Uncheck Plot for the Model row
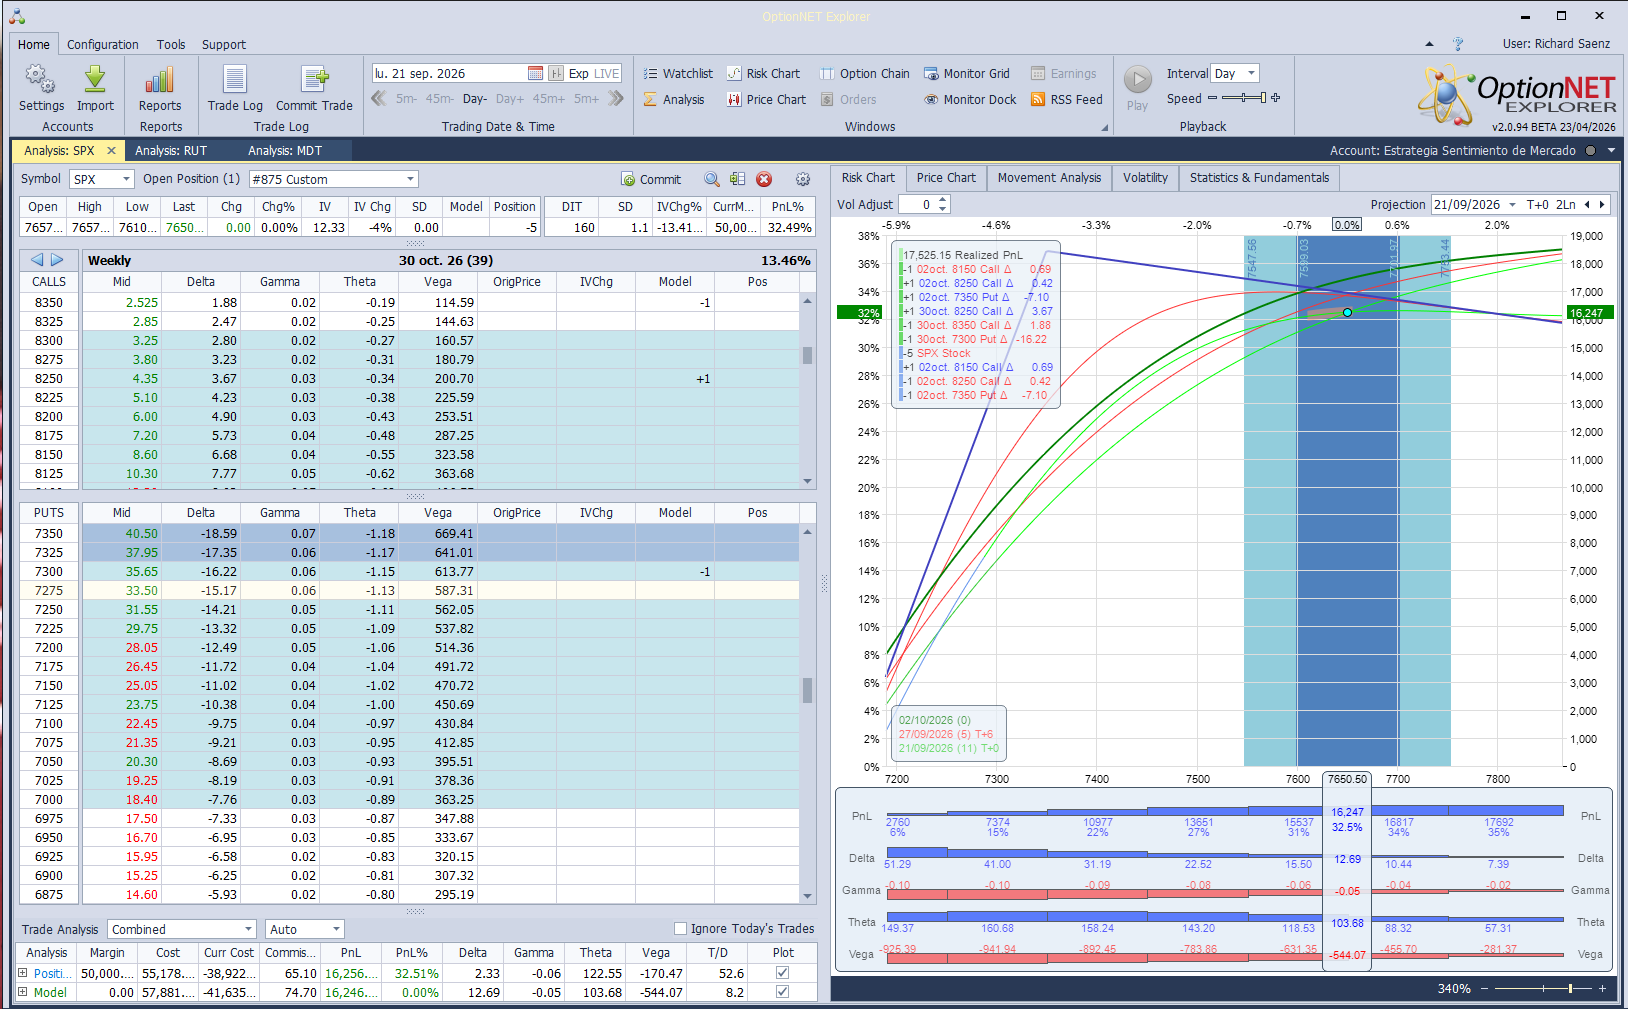 (x=782, y=992)
